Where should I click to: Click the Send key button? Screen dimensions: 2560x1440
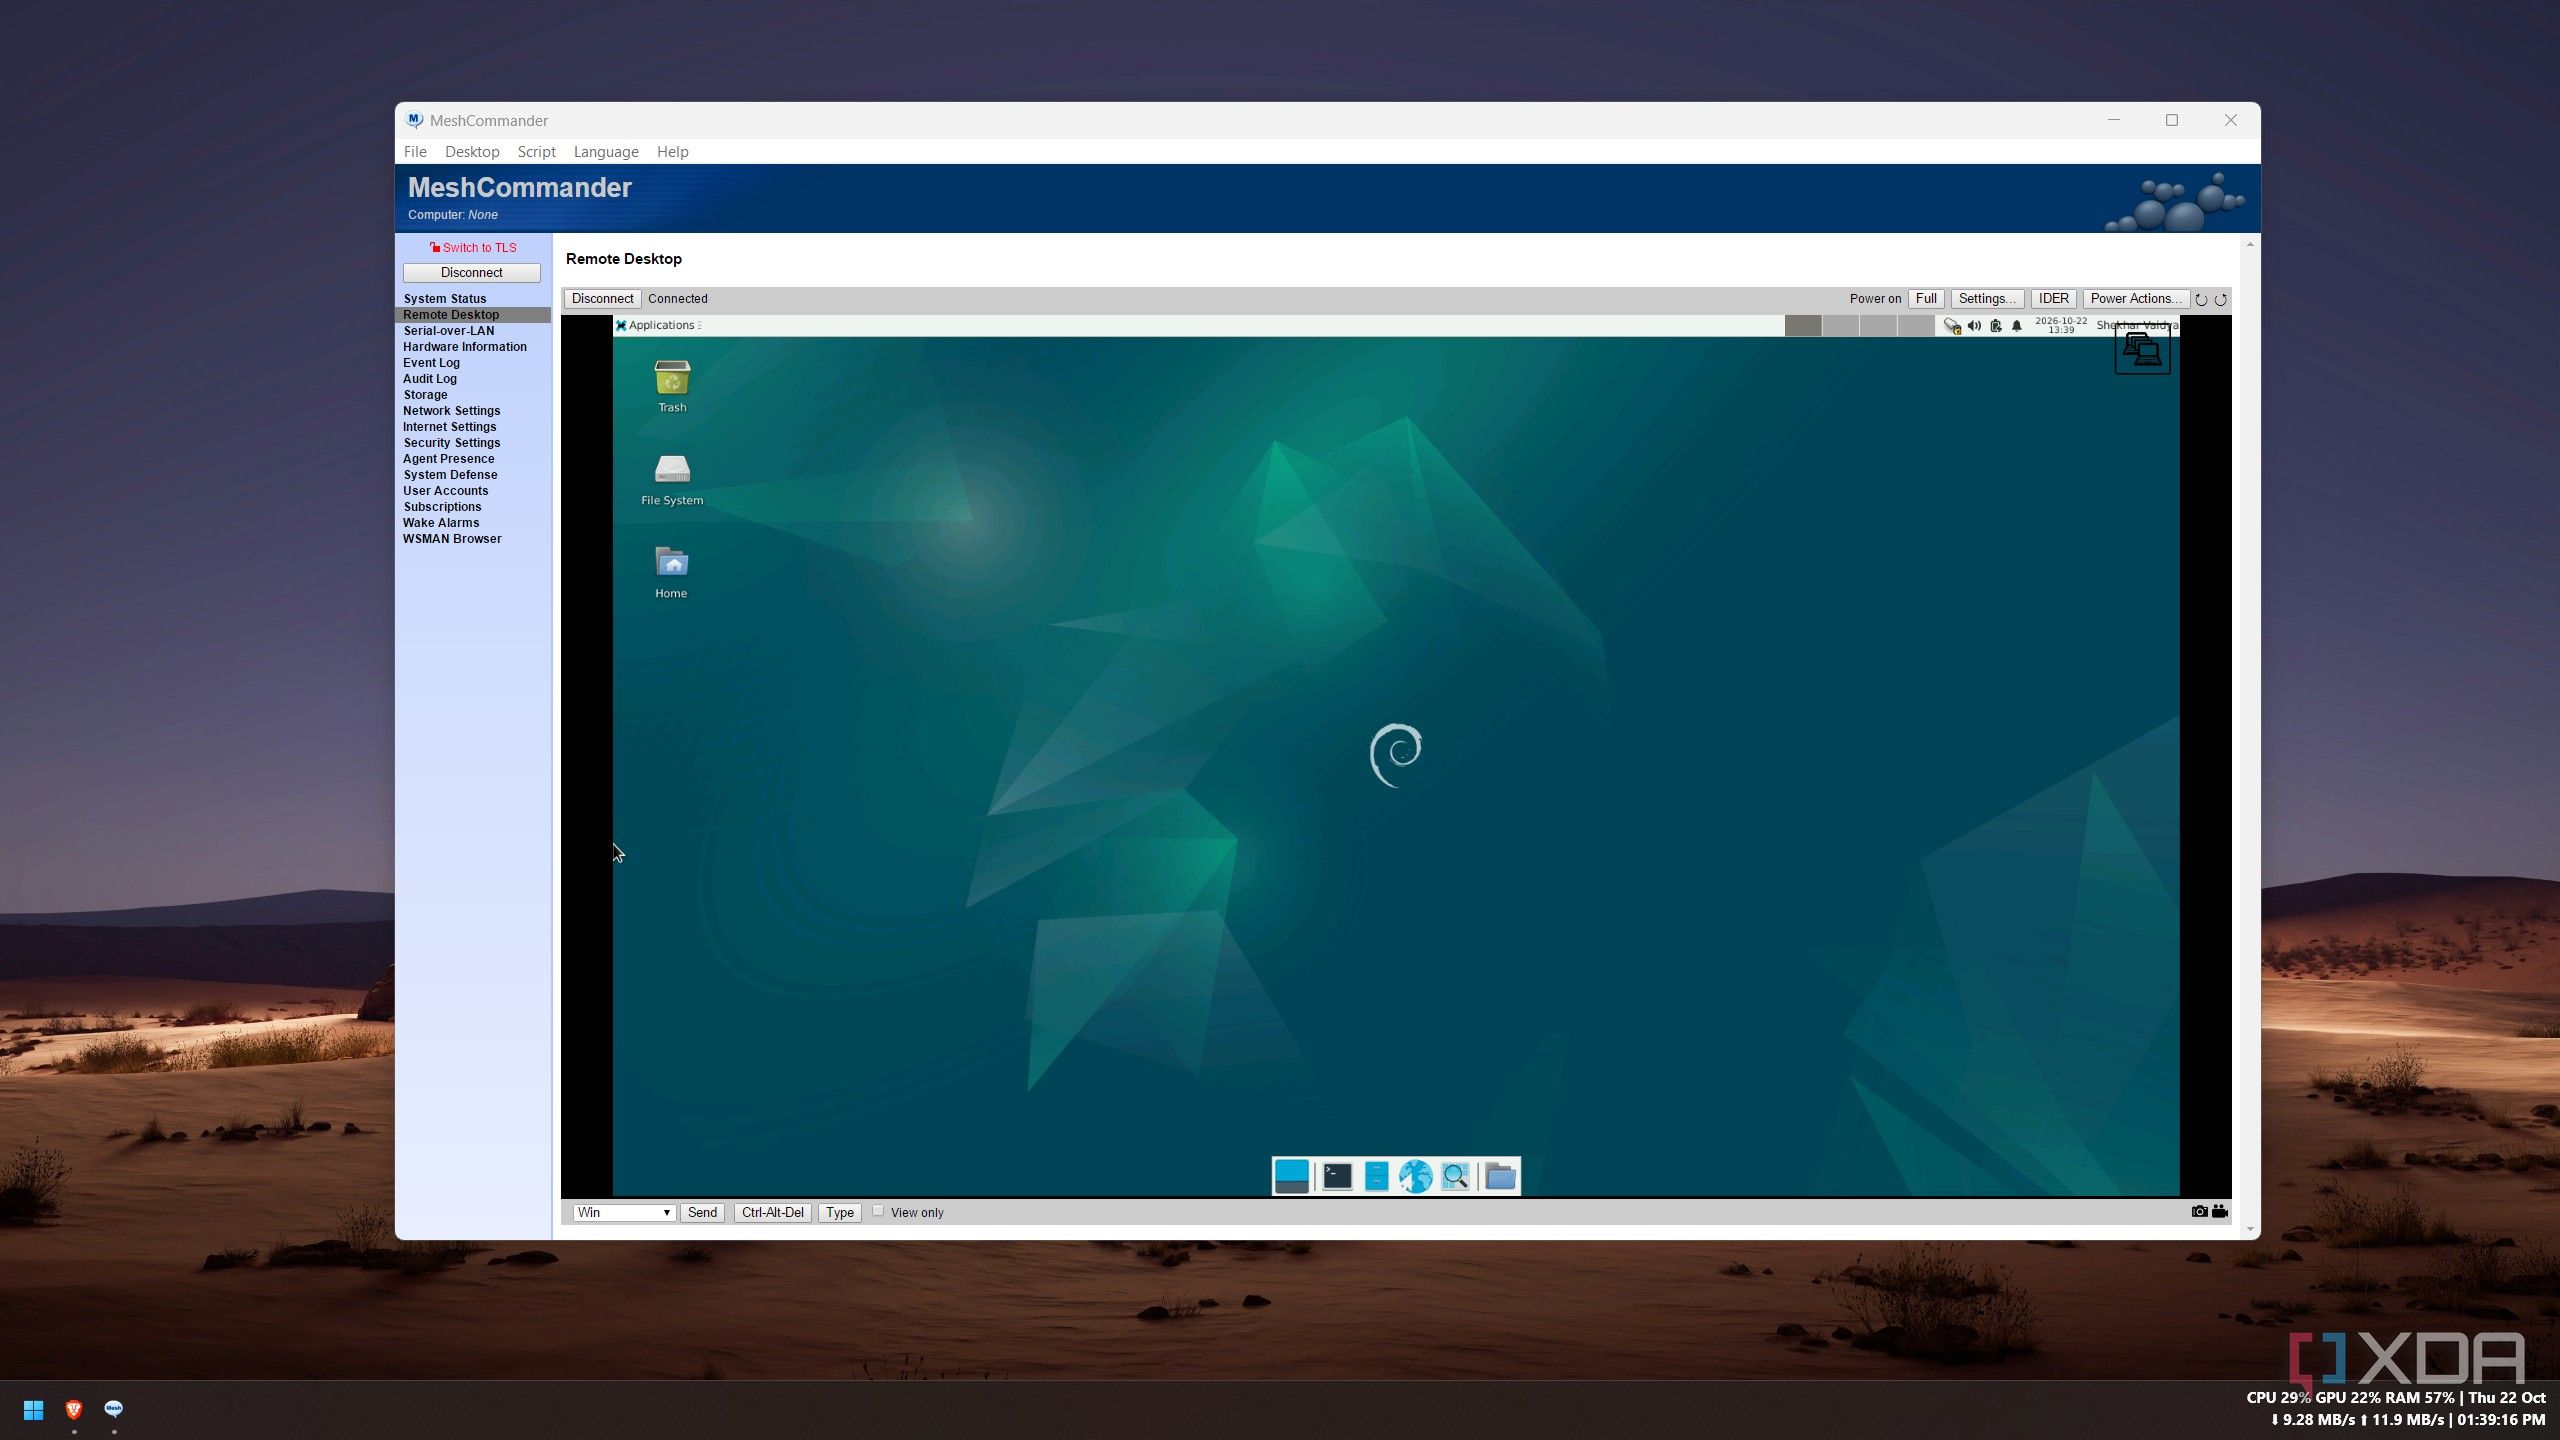pos(702,1212)
